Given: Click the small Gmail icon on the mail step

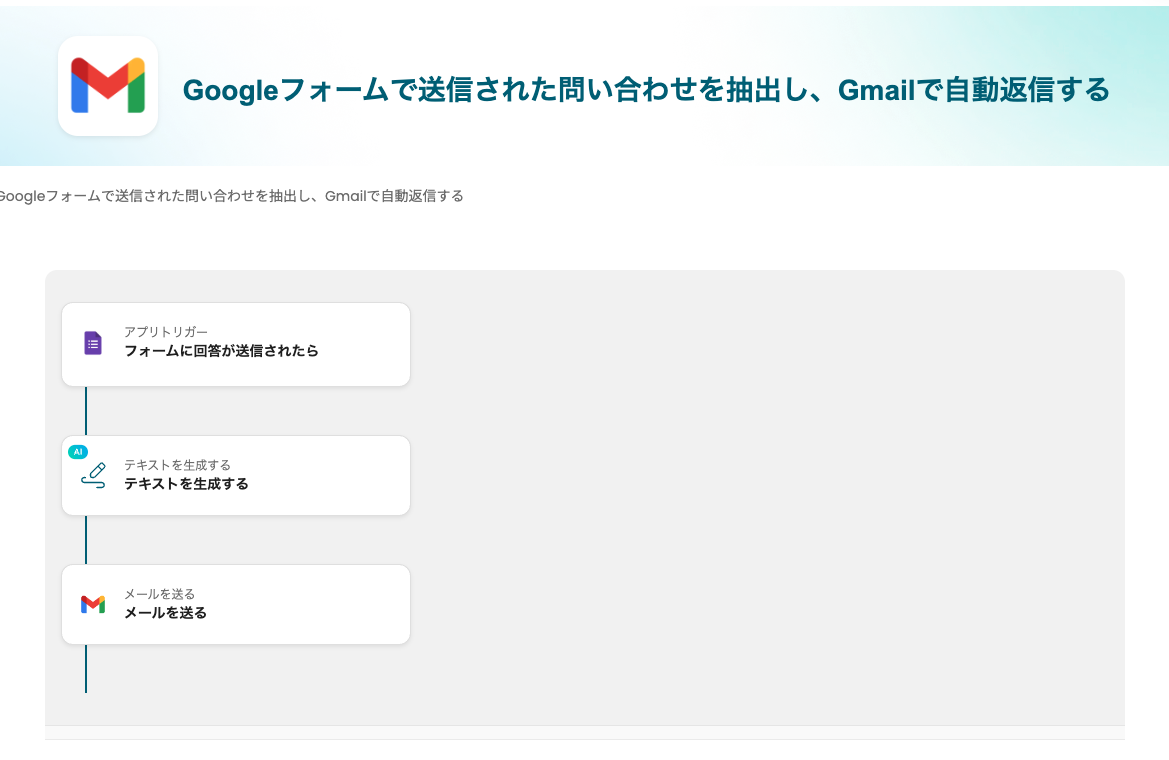Looking at the screenshot, I should [93, 604].
